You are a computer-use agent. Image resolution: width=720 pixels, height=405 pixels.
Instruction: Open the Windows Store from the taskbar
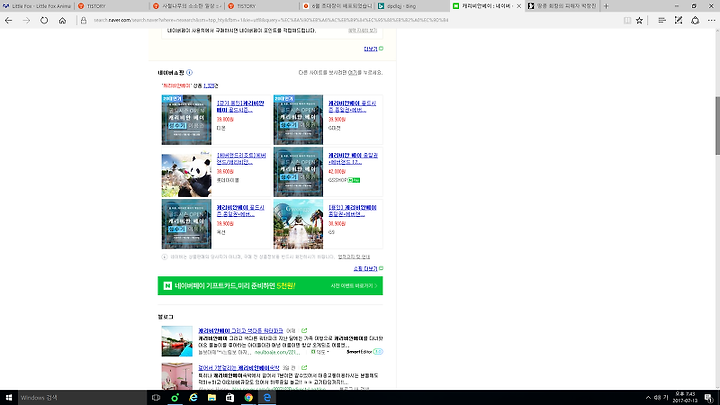point(230,398)
